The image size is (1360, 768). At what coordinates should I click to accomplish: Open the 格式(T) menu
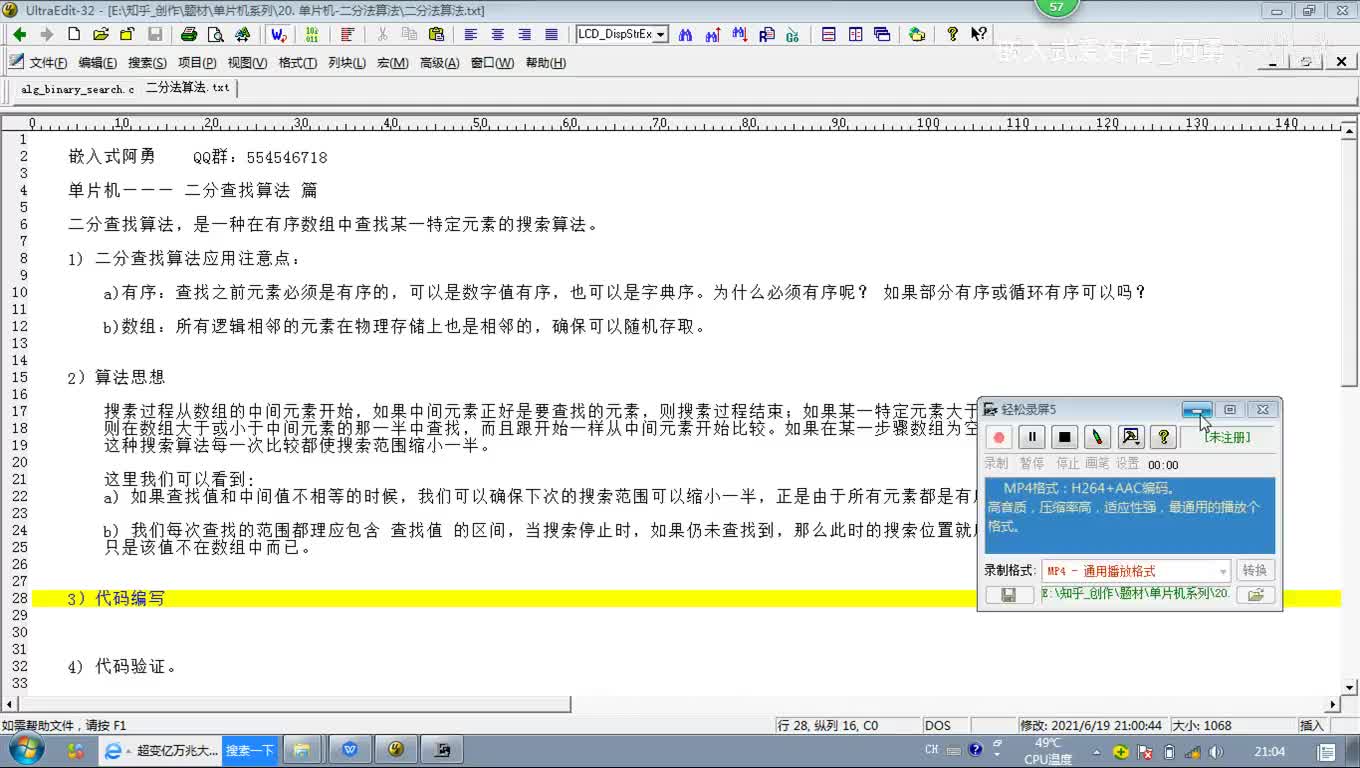pyautogui.click(x=297, y=63)
